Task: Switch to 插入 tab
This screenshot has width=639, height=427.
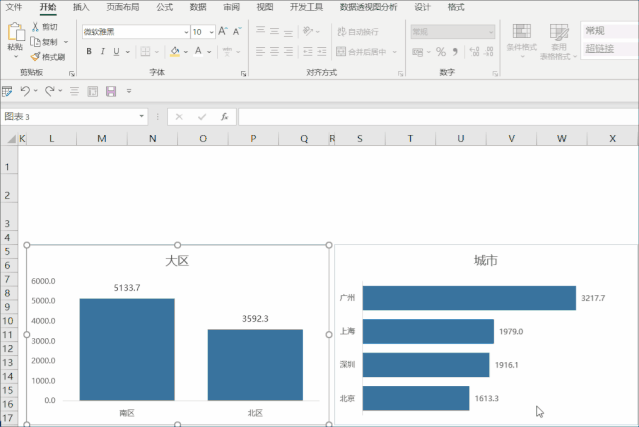Action: click(x=81, y=7)
